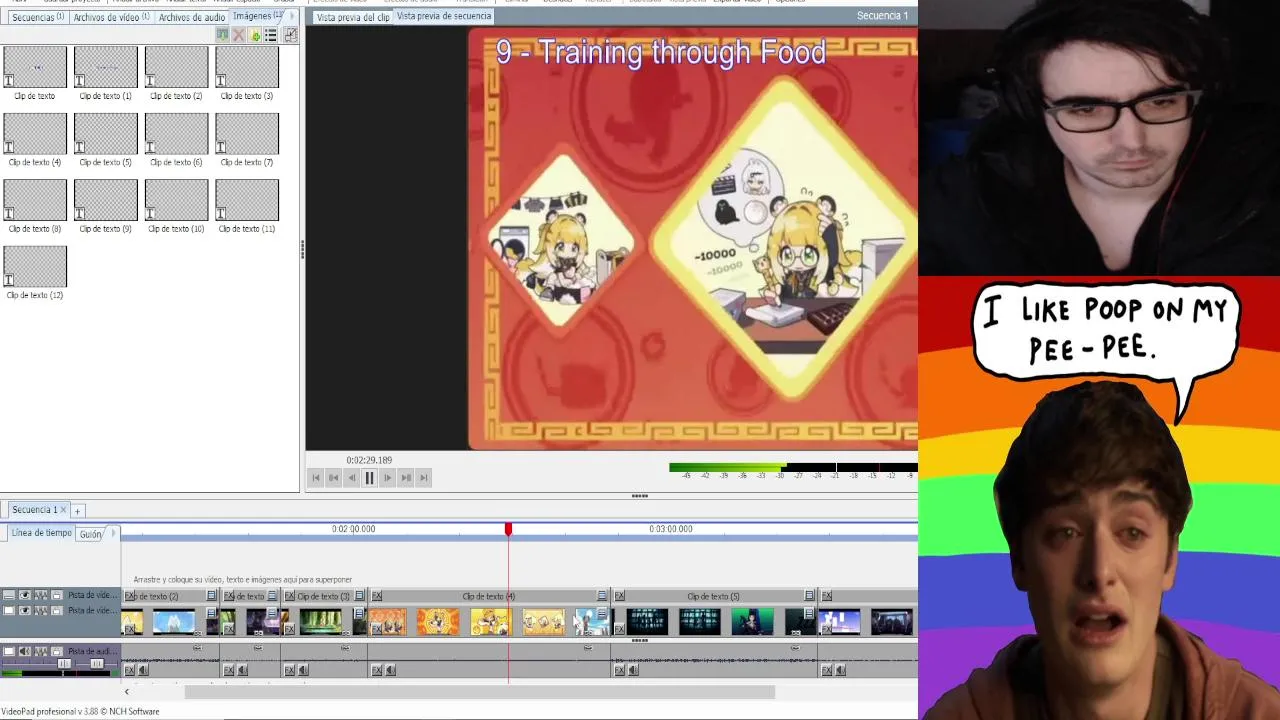The image size is (1280, 720).
Task: Click the red X delete icon in media bin
Action: click(238, 35)
